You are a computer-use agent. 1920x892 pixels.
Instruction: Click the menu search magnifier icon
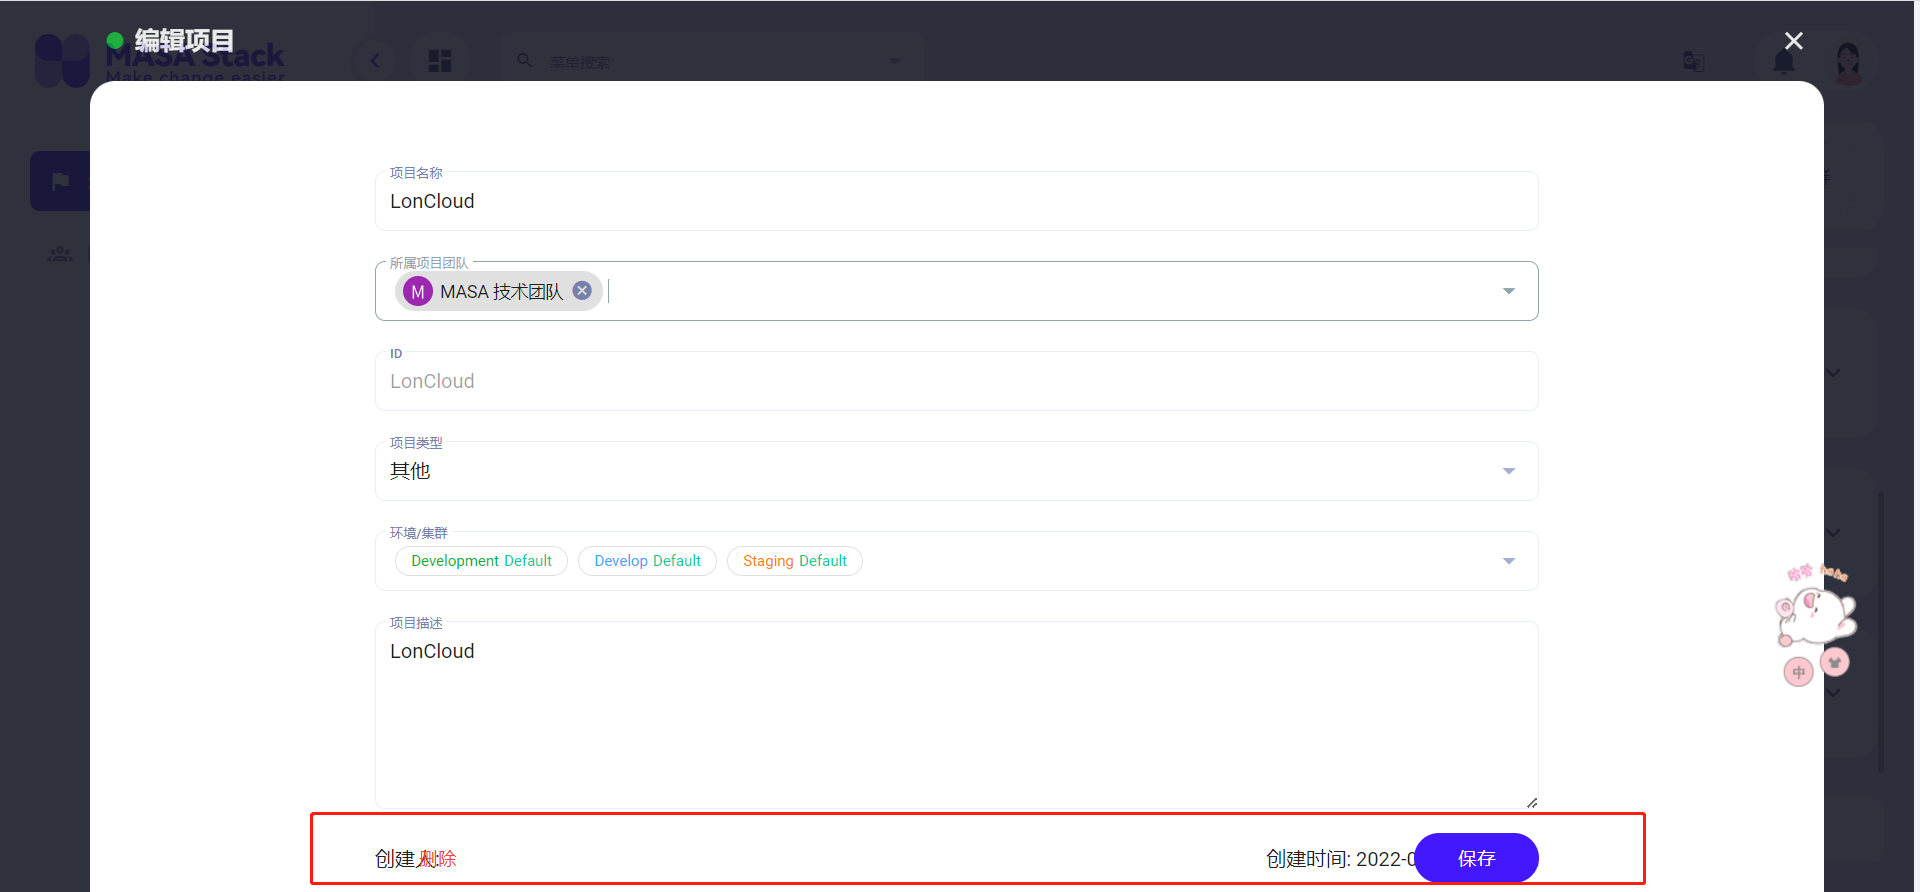pos(524,61)
